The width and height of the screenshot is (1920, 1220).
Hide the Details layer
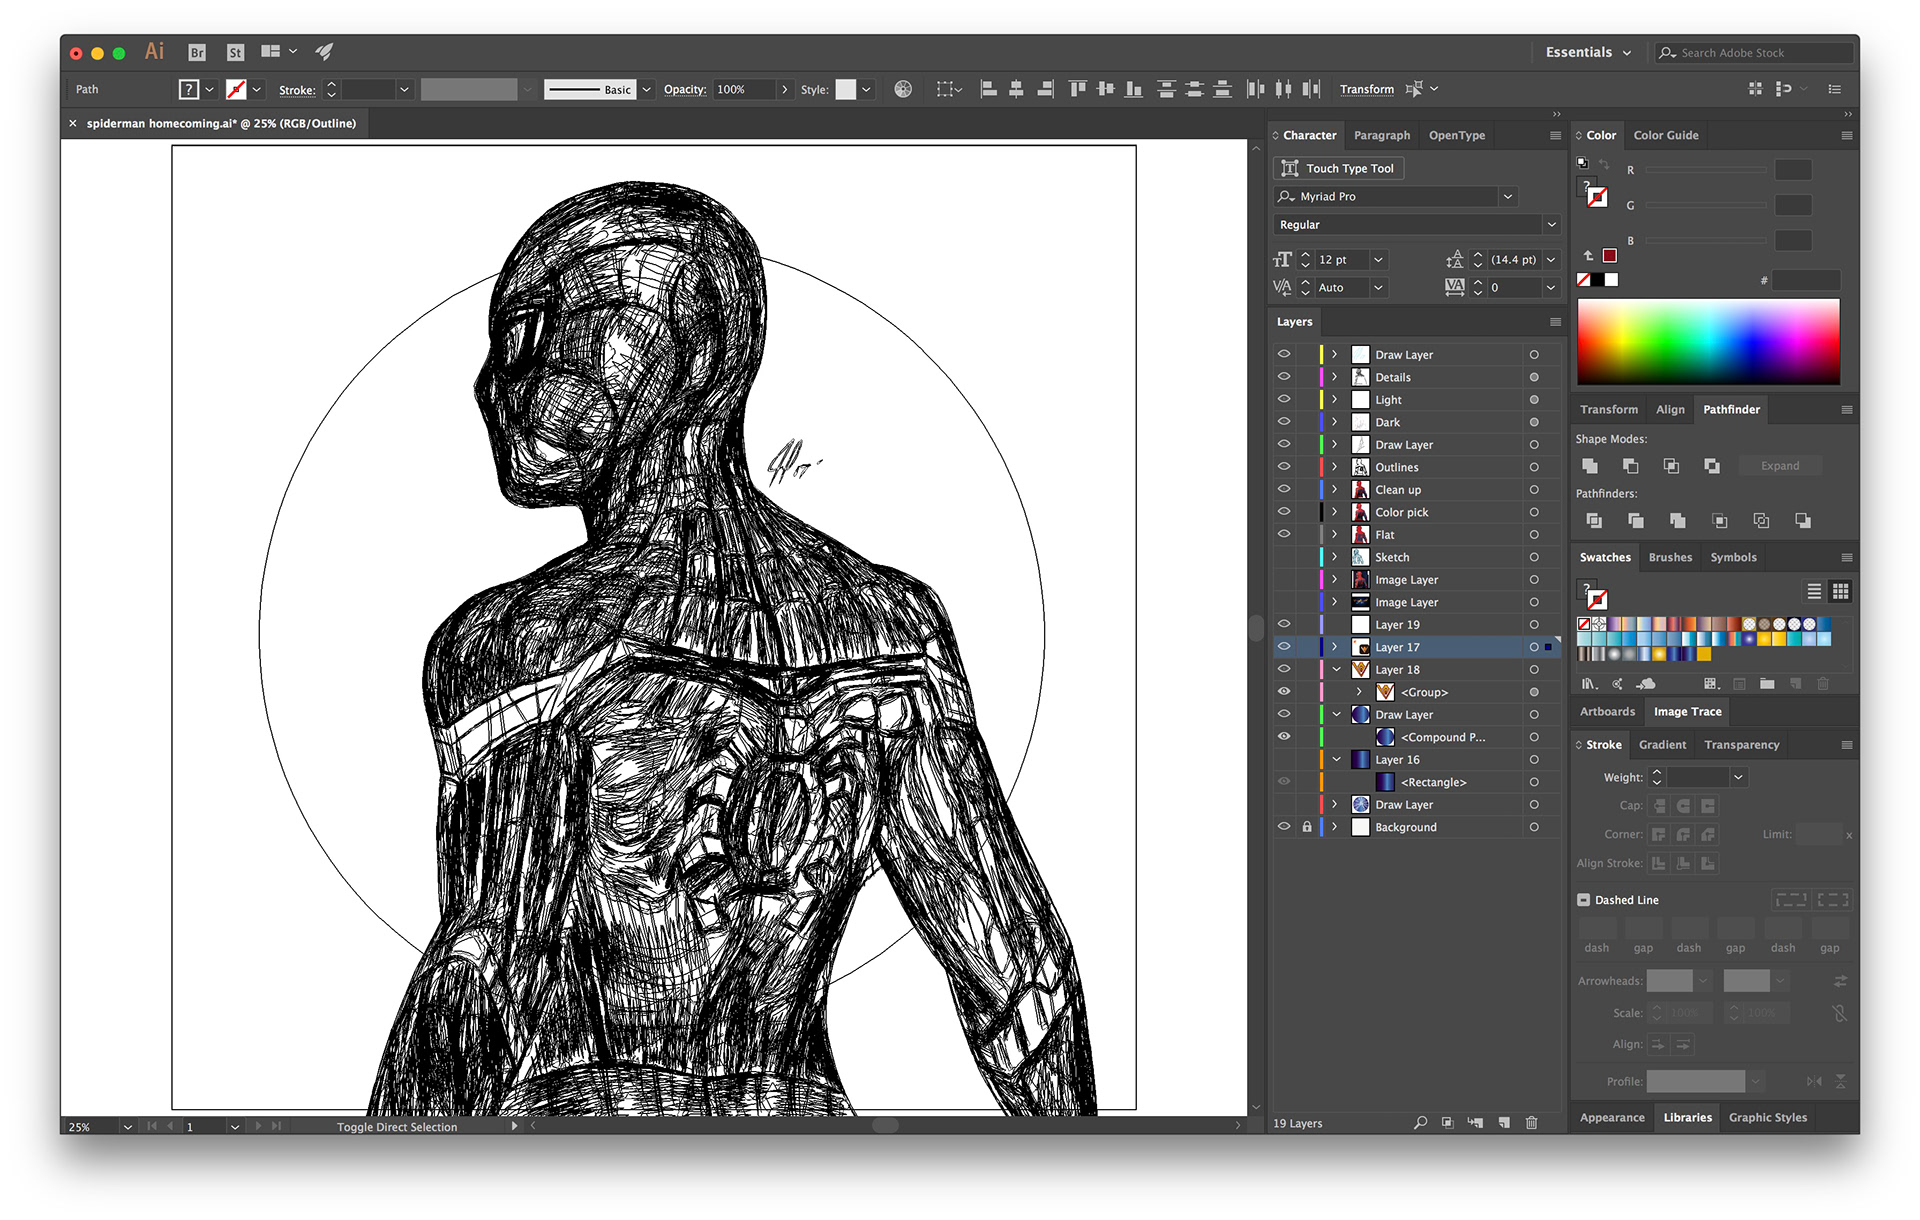point(1284,377)
